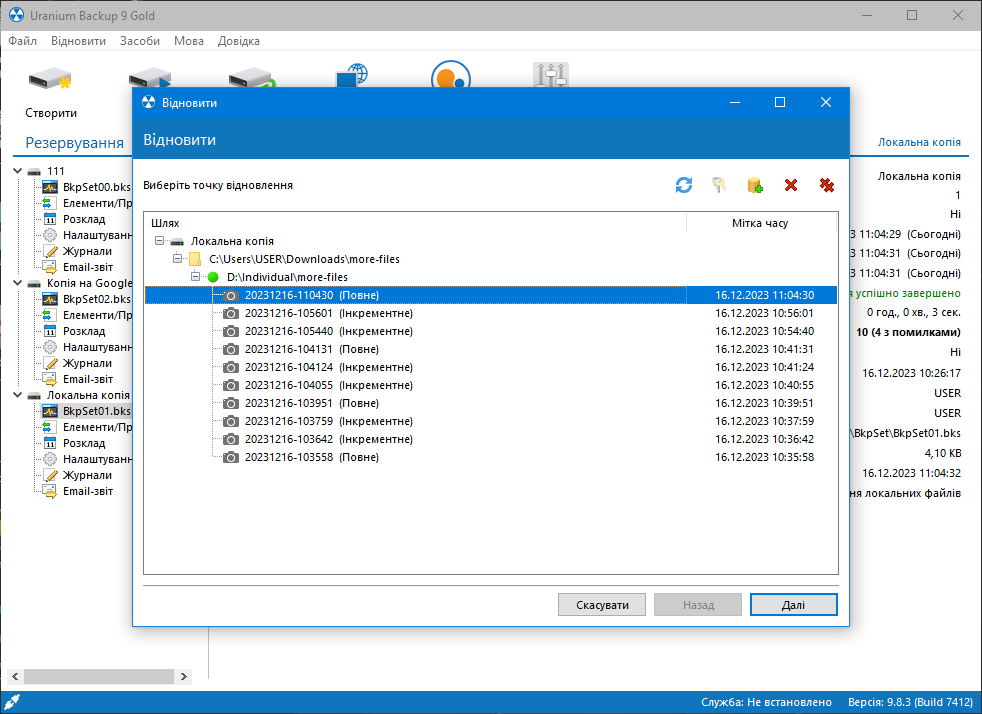This screenshot has height=714, width=982.
Task: Click the add backup source icon with the green plus
Action: point(755,185)
